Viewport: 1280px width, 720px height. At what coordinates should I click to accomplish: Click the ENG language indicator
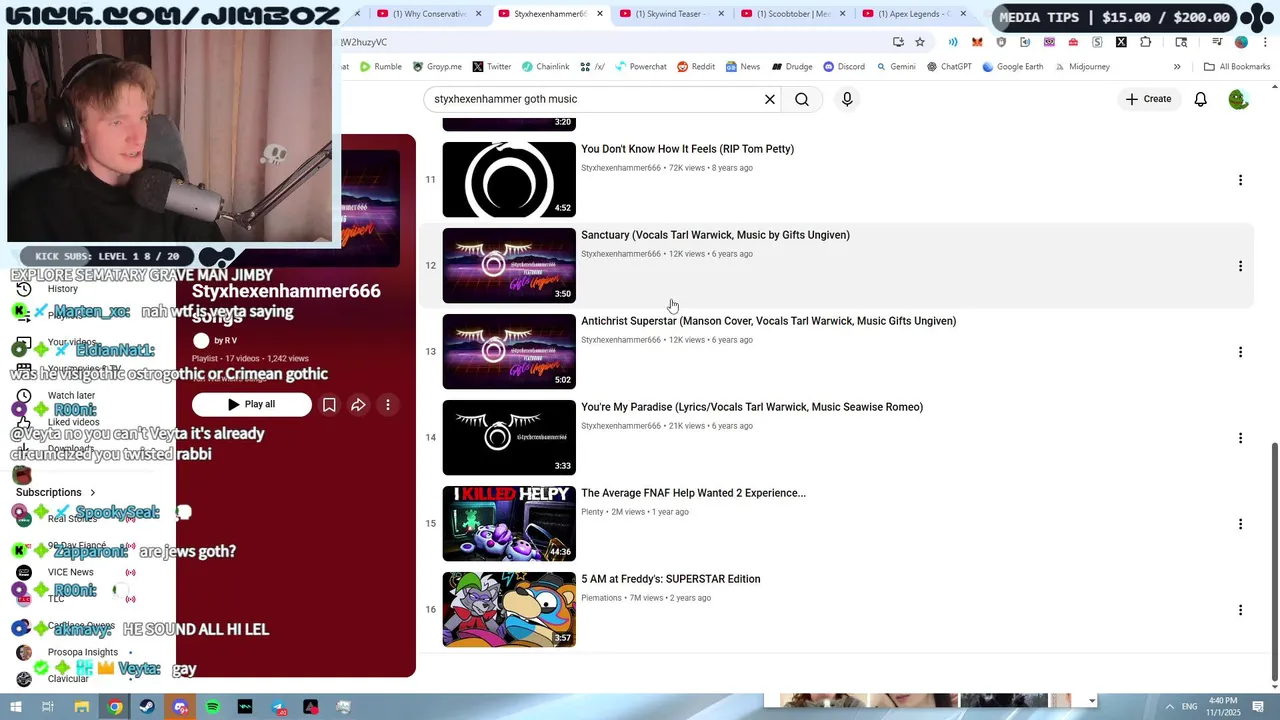(1190, 706)
